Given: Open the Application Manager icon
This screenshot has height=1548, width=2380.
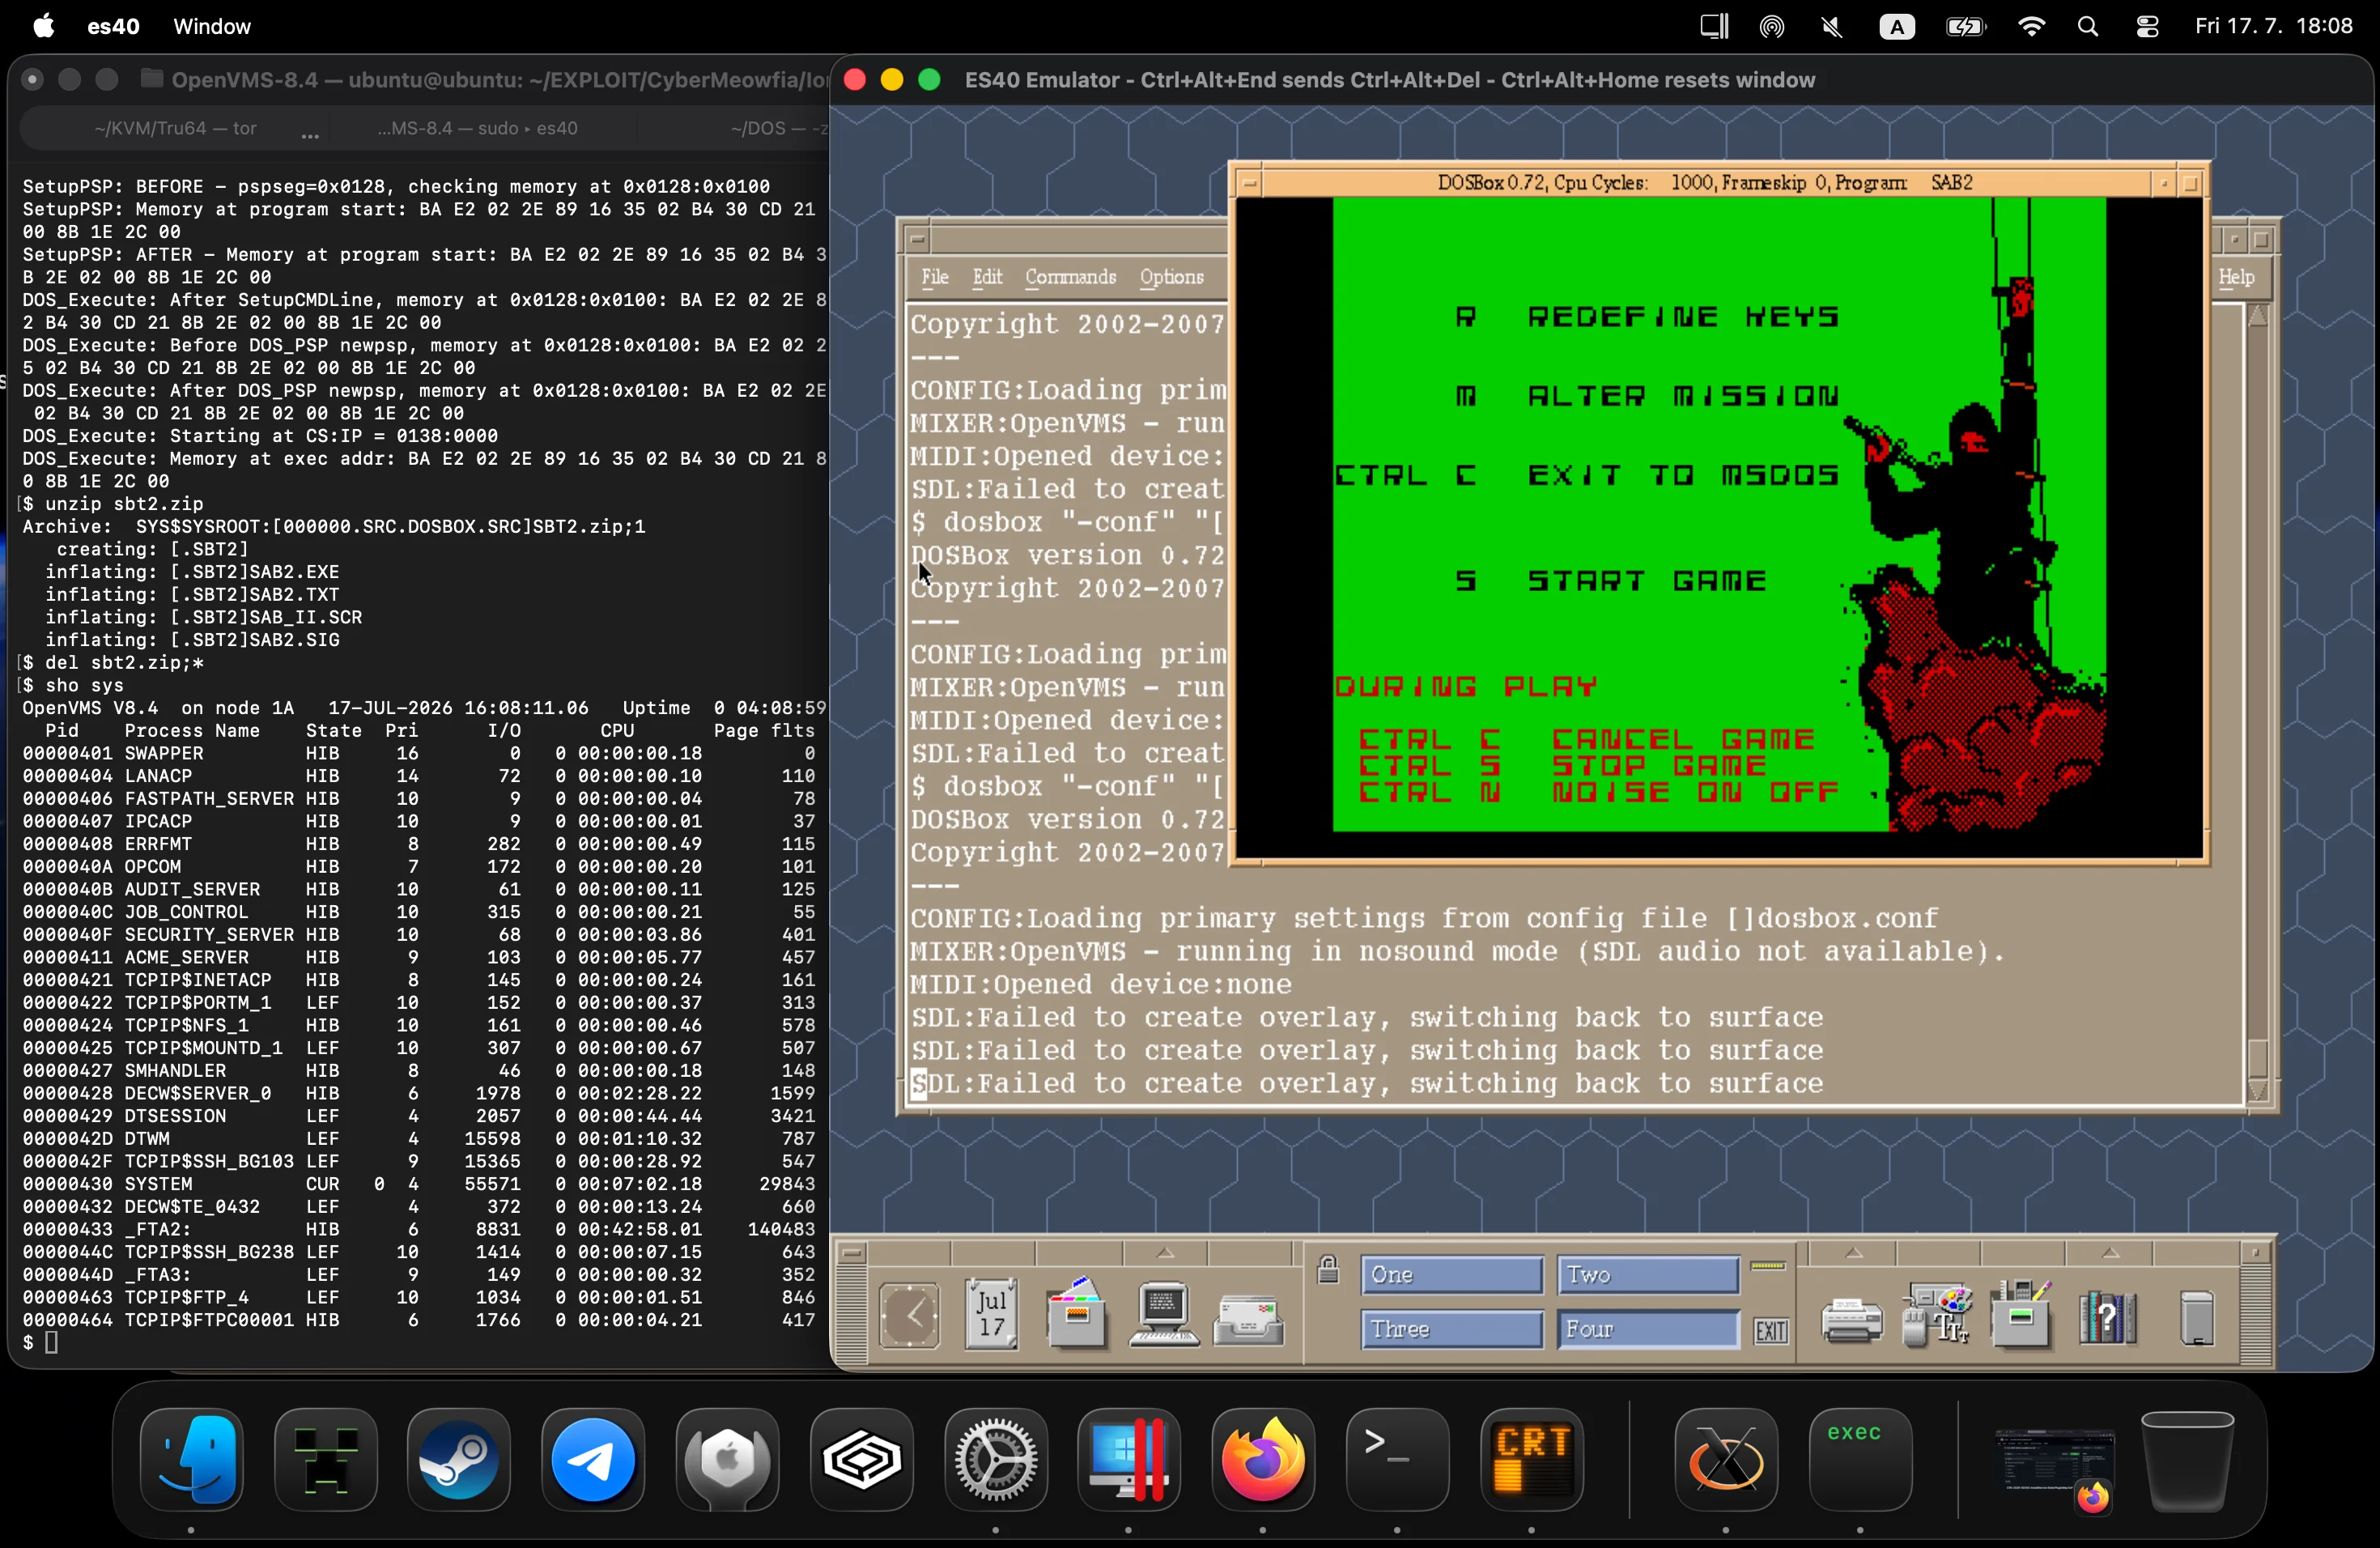Looking at the screenshot, I should pyautogui.click(x=2021, y=1314).
